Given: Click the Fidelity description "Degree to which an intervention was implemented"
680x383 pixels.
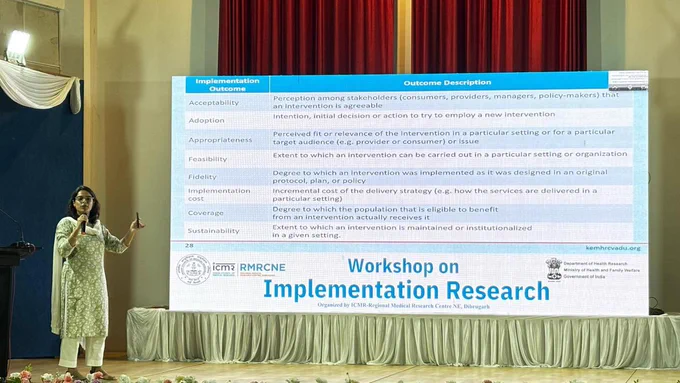Looking at the screenshot, I should 440,176.
